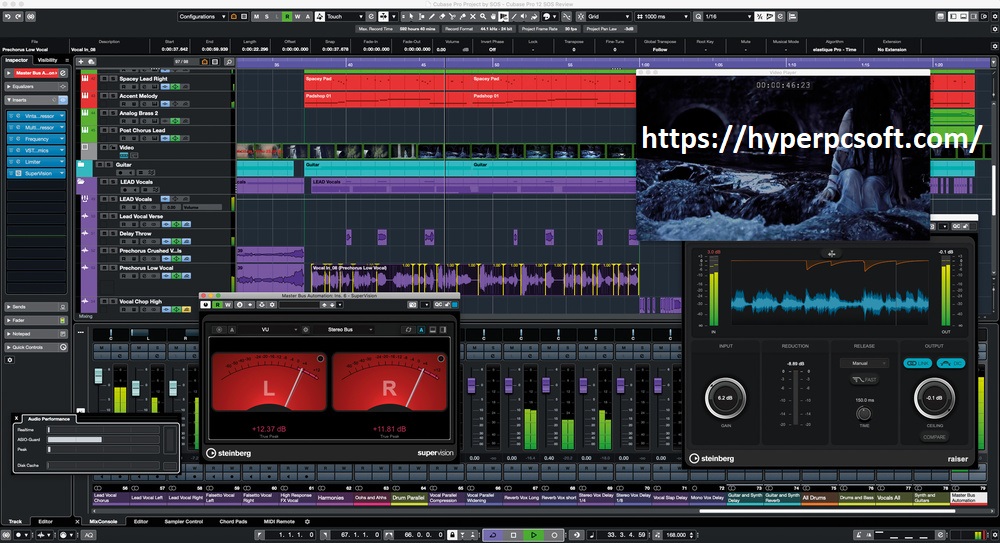Adjust the Raiser Ceiling knob
The width and height of the screenshot is (1000, 543).
(x=934, y=398)
